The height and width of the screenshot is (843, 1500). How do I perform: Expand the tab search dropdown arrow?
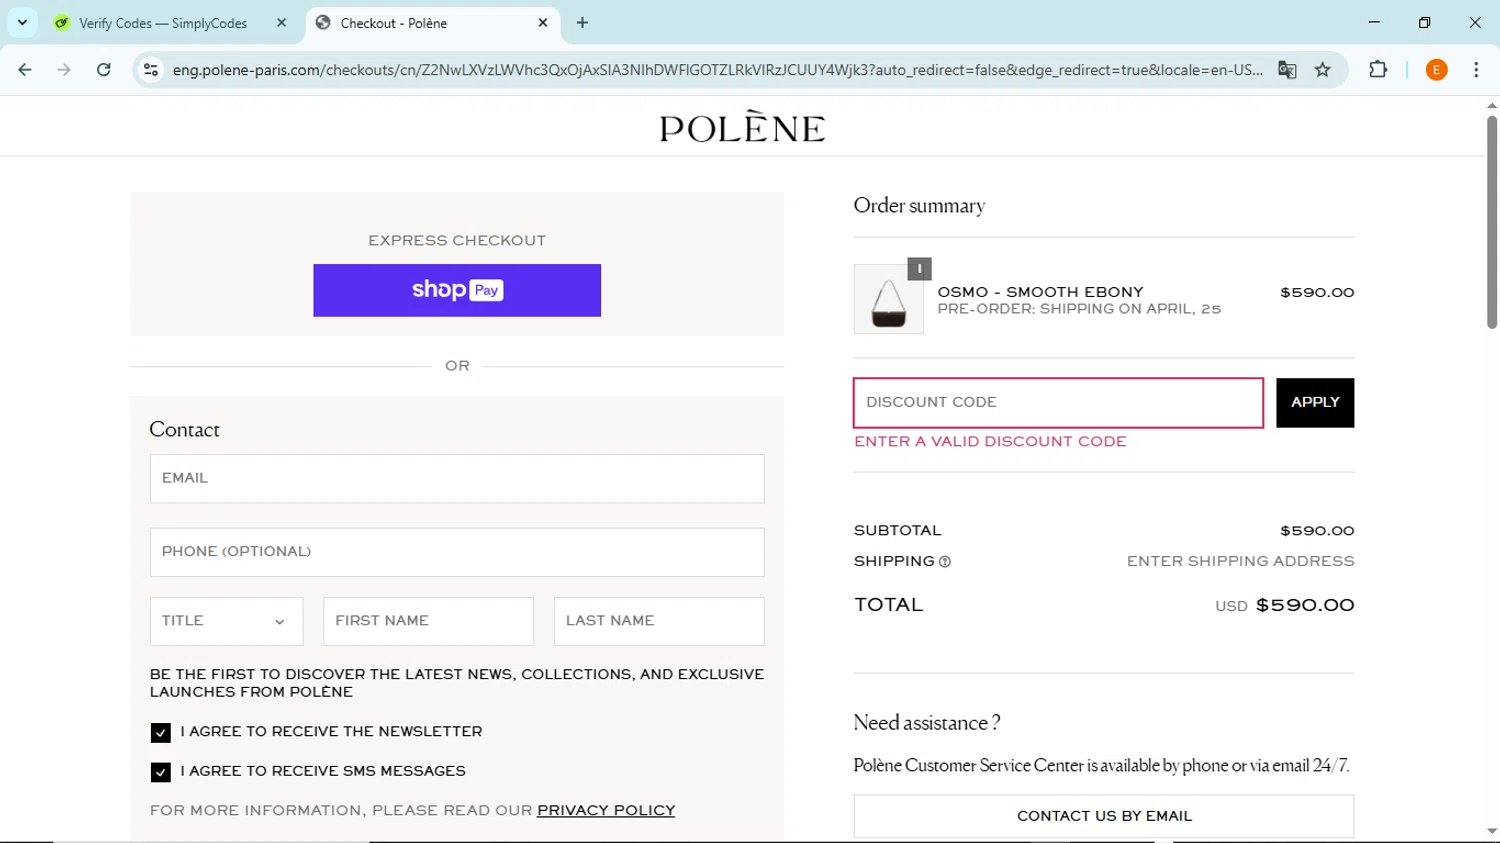22,23
